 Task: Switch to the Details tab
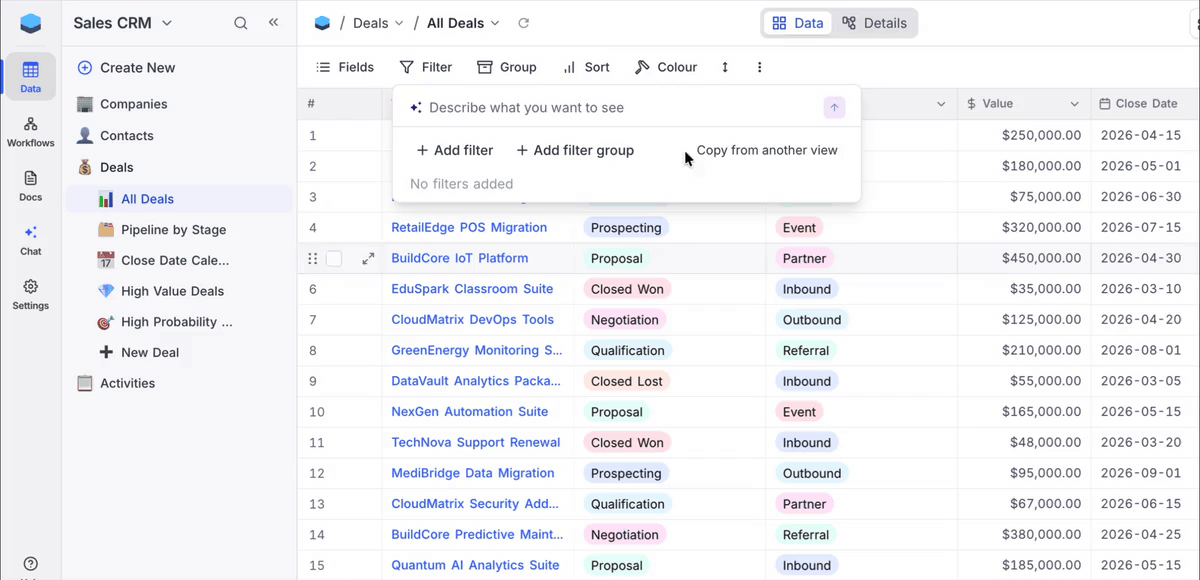[874, 23]
